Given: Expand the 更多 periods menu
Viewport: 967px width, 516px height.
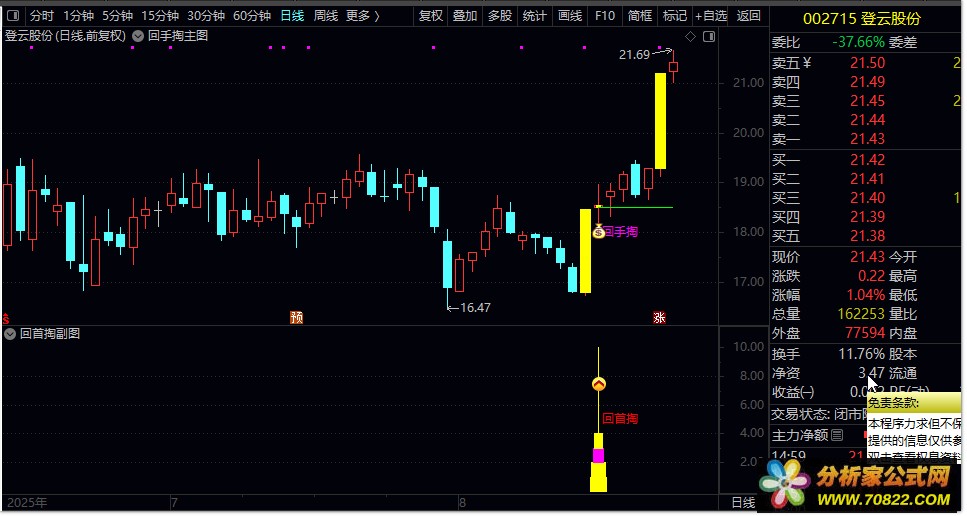Looking at the screenshot, I should point(363,15).
